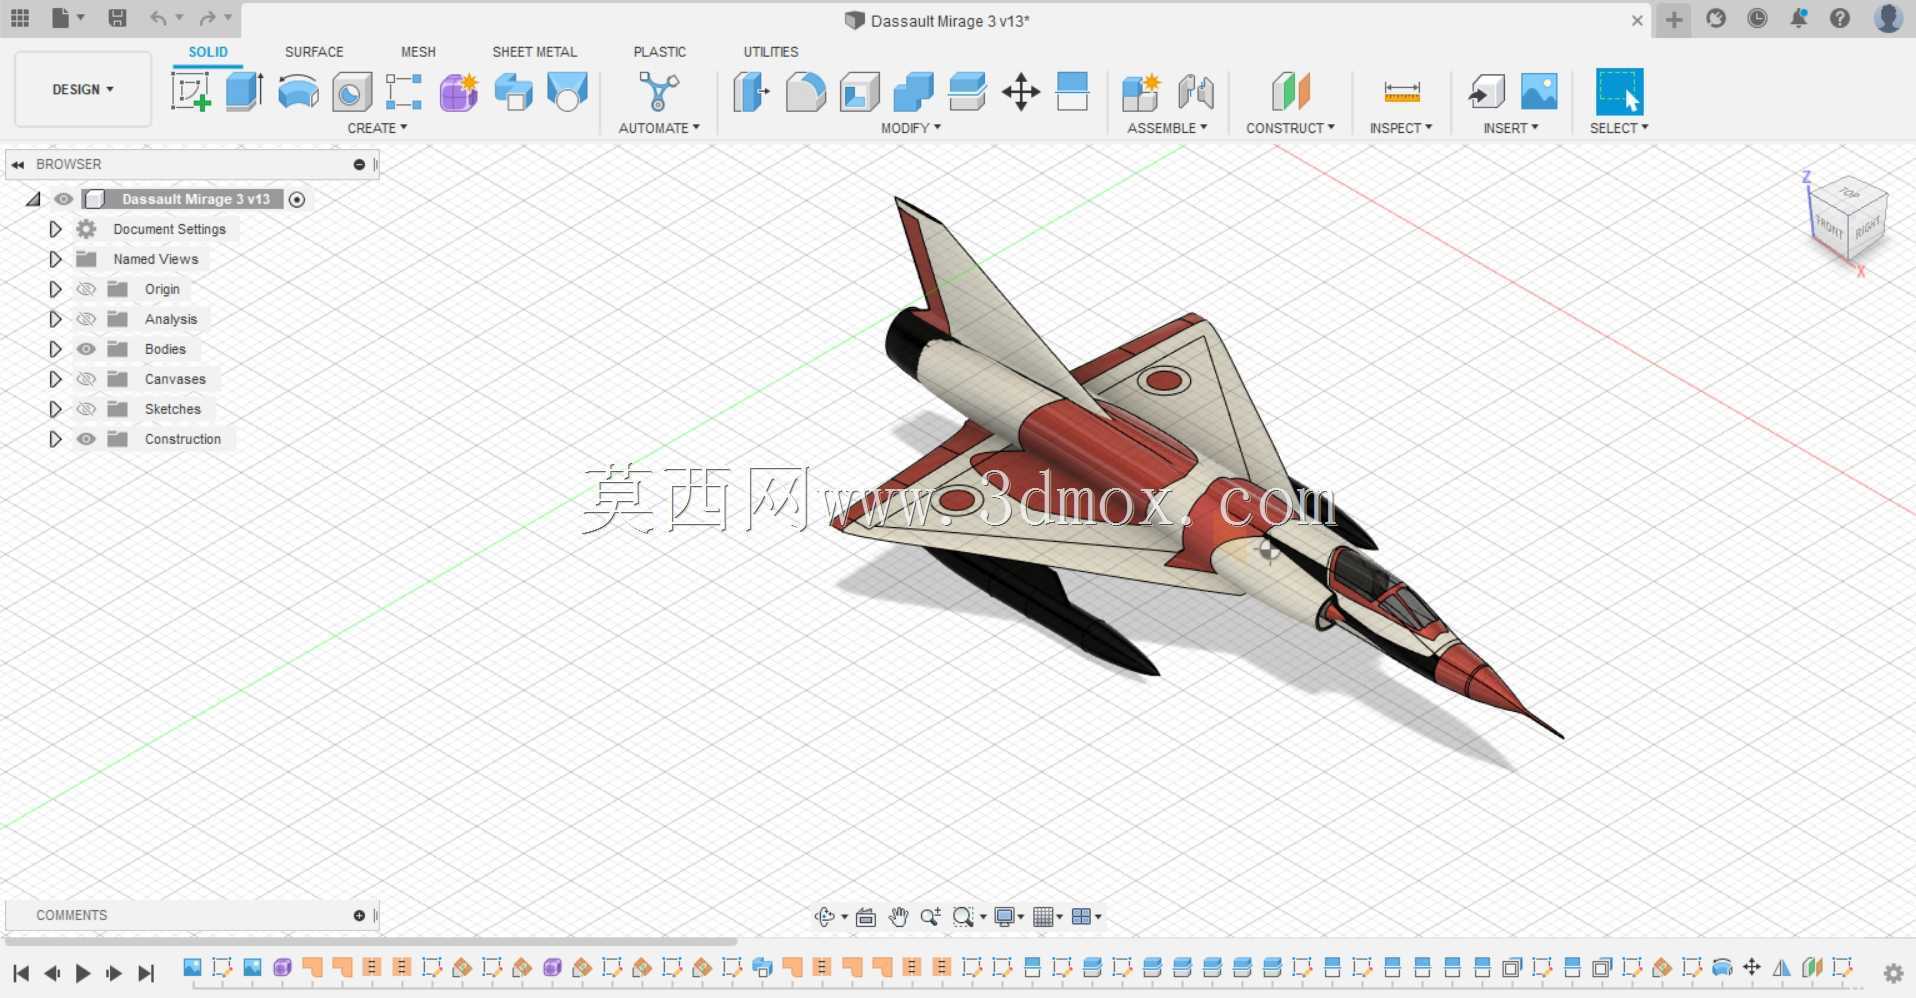Hide the Construction folder

(x=86, y=439)
